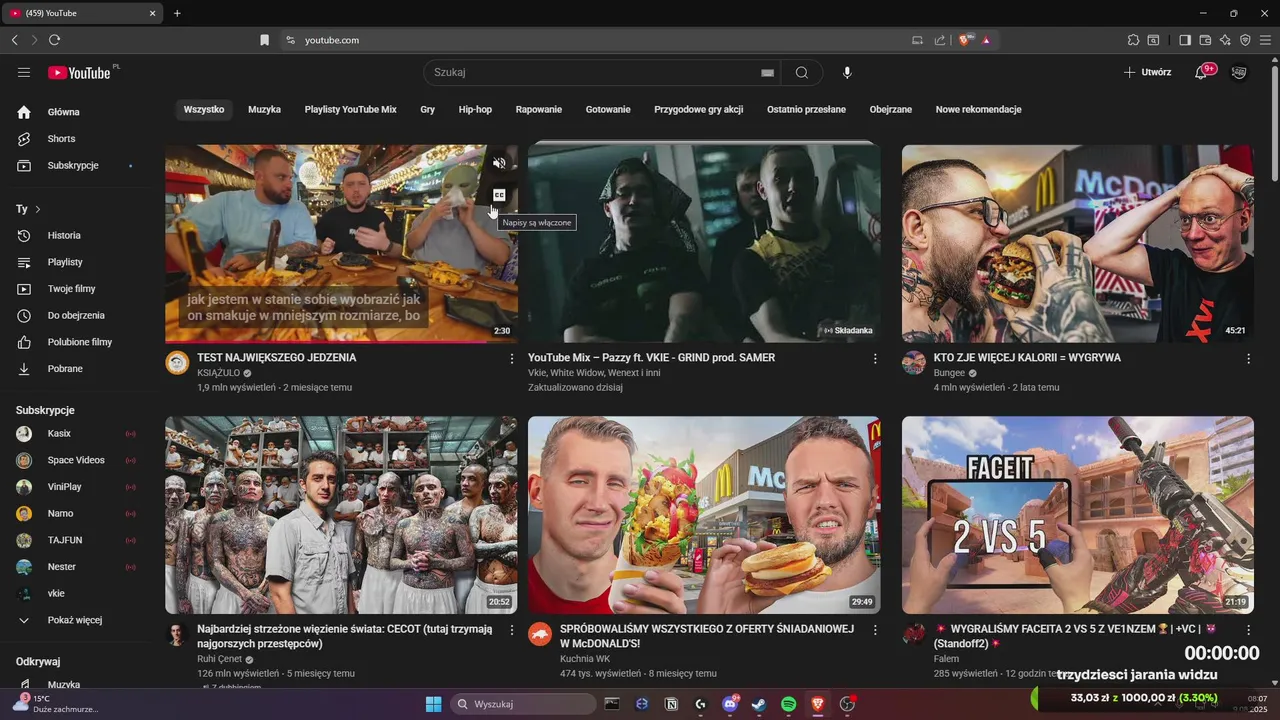Open the account avatar menu
Viewport: 1280px width, 720px height.
(1239, 72)
